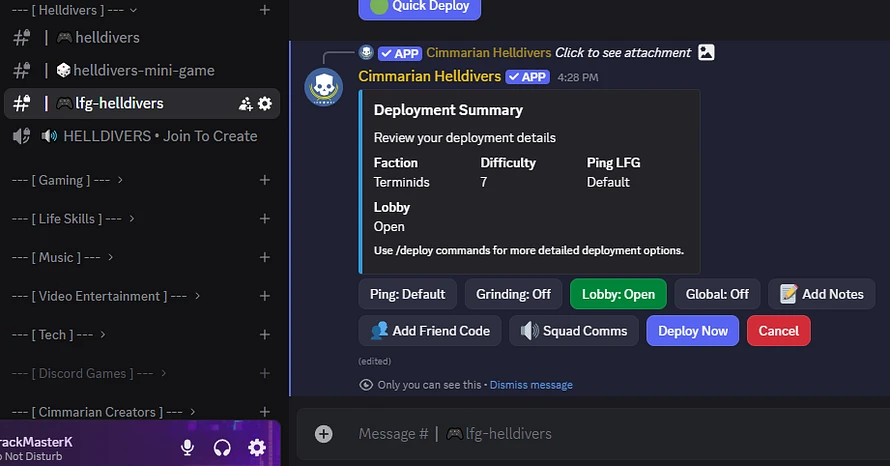The width and height of the screenshot is (890, 466).
Task: Click the small reply avatar icon
Action: [x=366, y=53]
